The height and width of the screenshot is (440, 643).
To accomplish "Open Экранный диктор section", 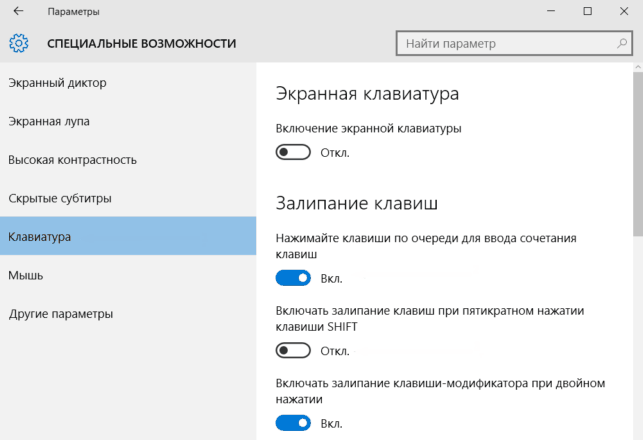I will (x=128, y=83).
